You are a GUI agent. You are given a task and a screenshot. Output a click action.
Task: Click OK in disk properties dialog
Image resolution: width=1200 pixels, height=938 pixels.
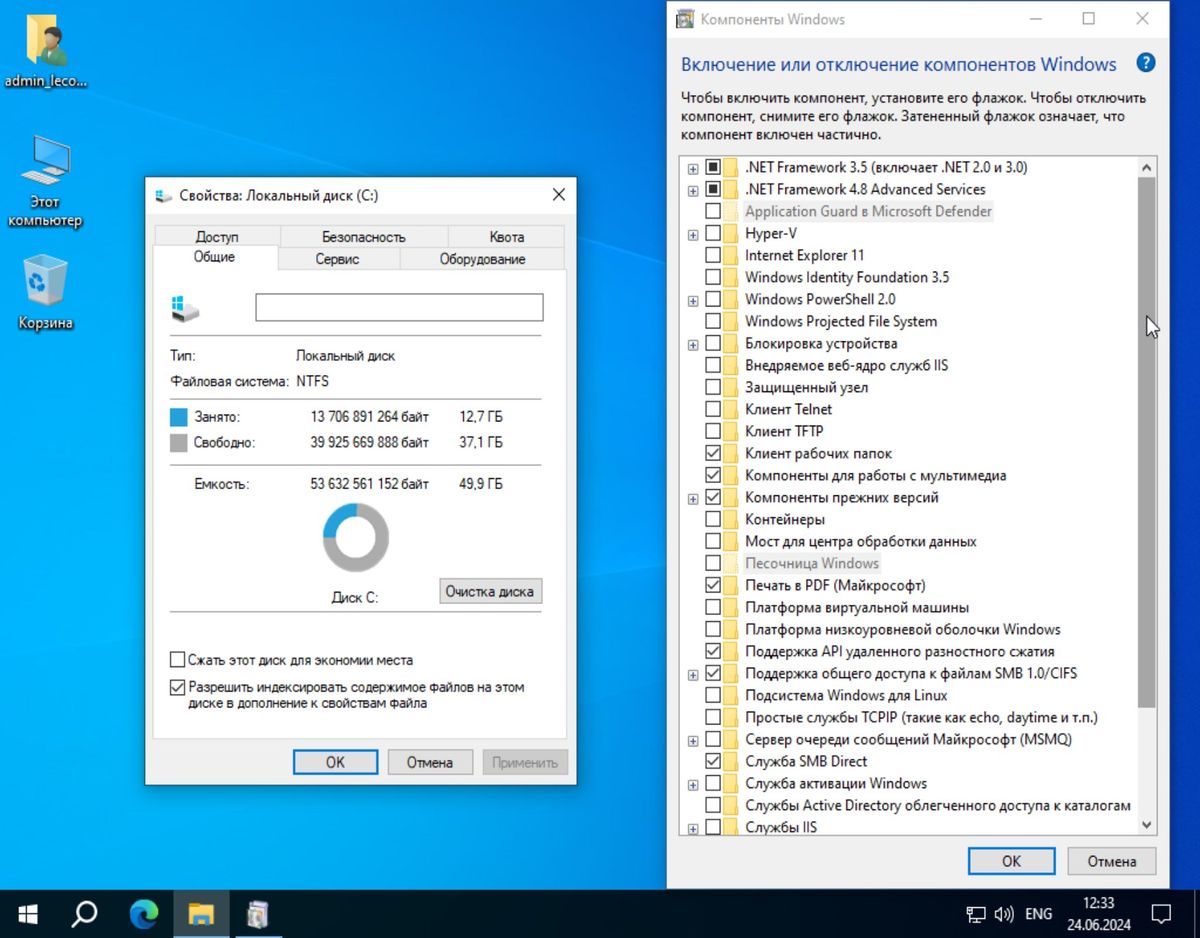click(x=335, y=762)
